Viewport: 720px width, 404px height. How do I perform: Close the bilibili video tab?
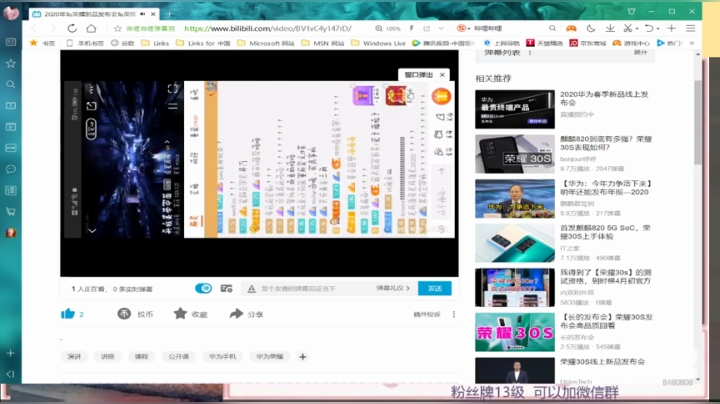(x=153, y=14)
